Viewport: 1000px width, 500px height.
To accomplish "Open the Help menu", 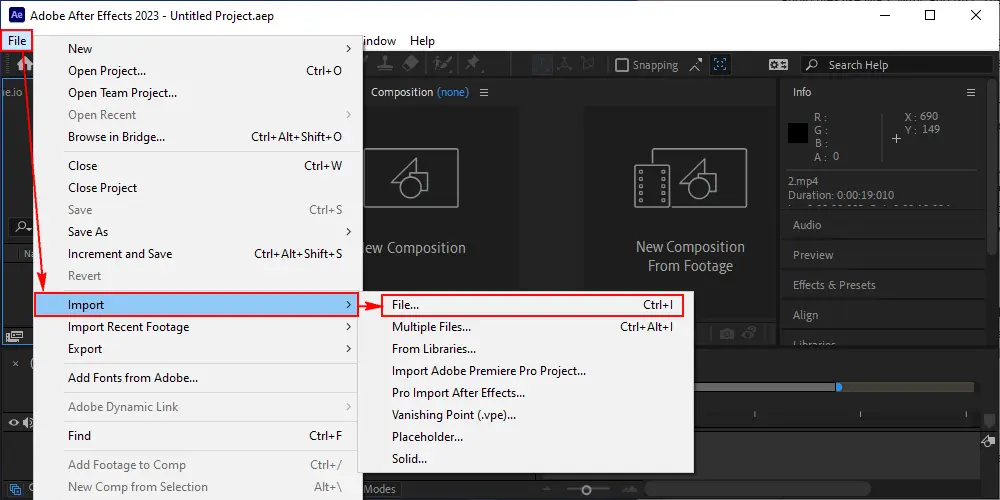I will [422, 41].
